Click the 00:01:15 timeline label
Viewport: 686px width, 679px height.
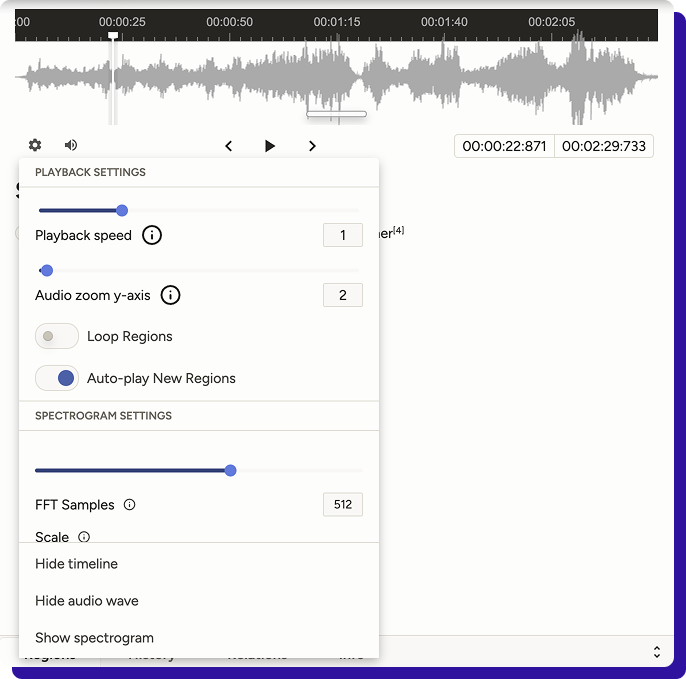[x=337, y=22]
